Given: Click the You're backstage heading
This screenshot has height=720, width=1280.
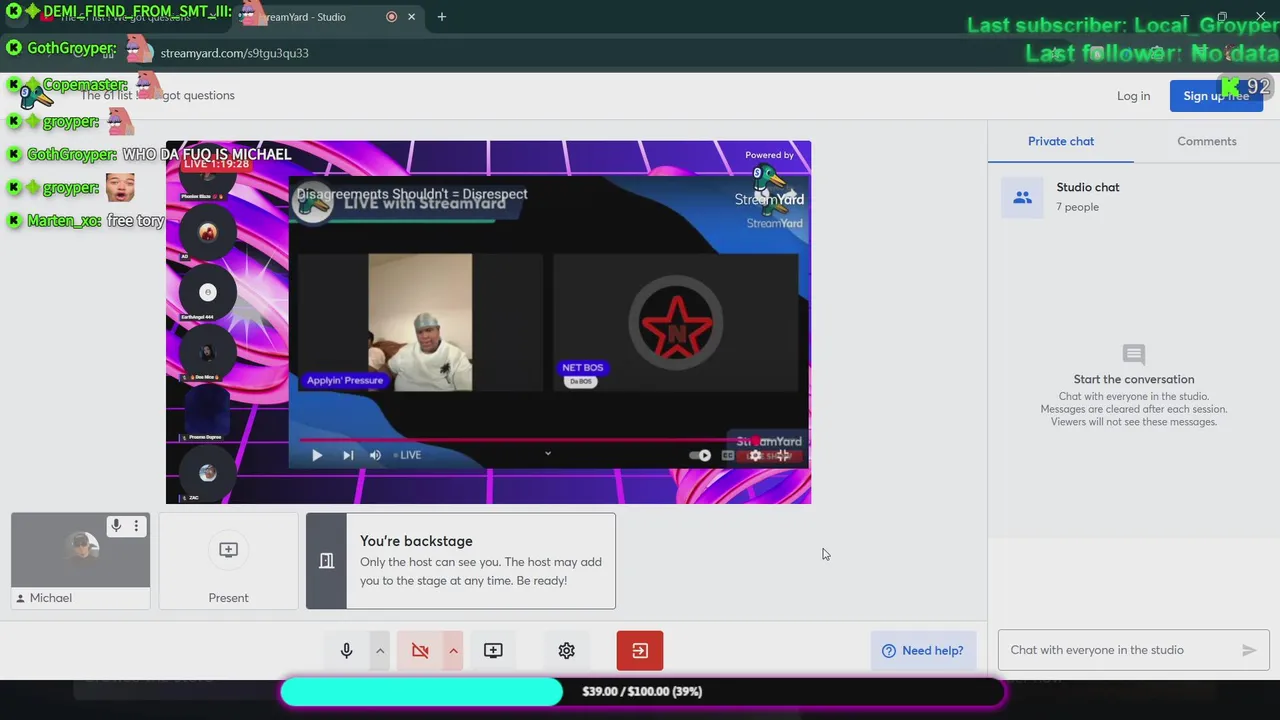Looking at the screenshot, I should pyautogui.click(x=416, y=541).
